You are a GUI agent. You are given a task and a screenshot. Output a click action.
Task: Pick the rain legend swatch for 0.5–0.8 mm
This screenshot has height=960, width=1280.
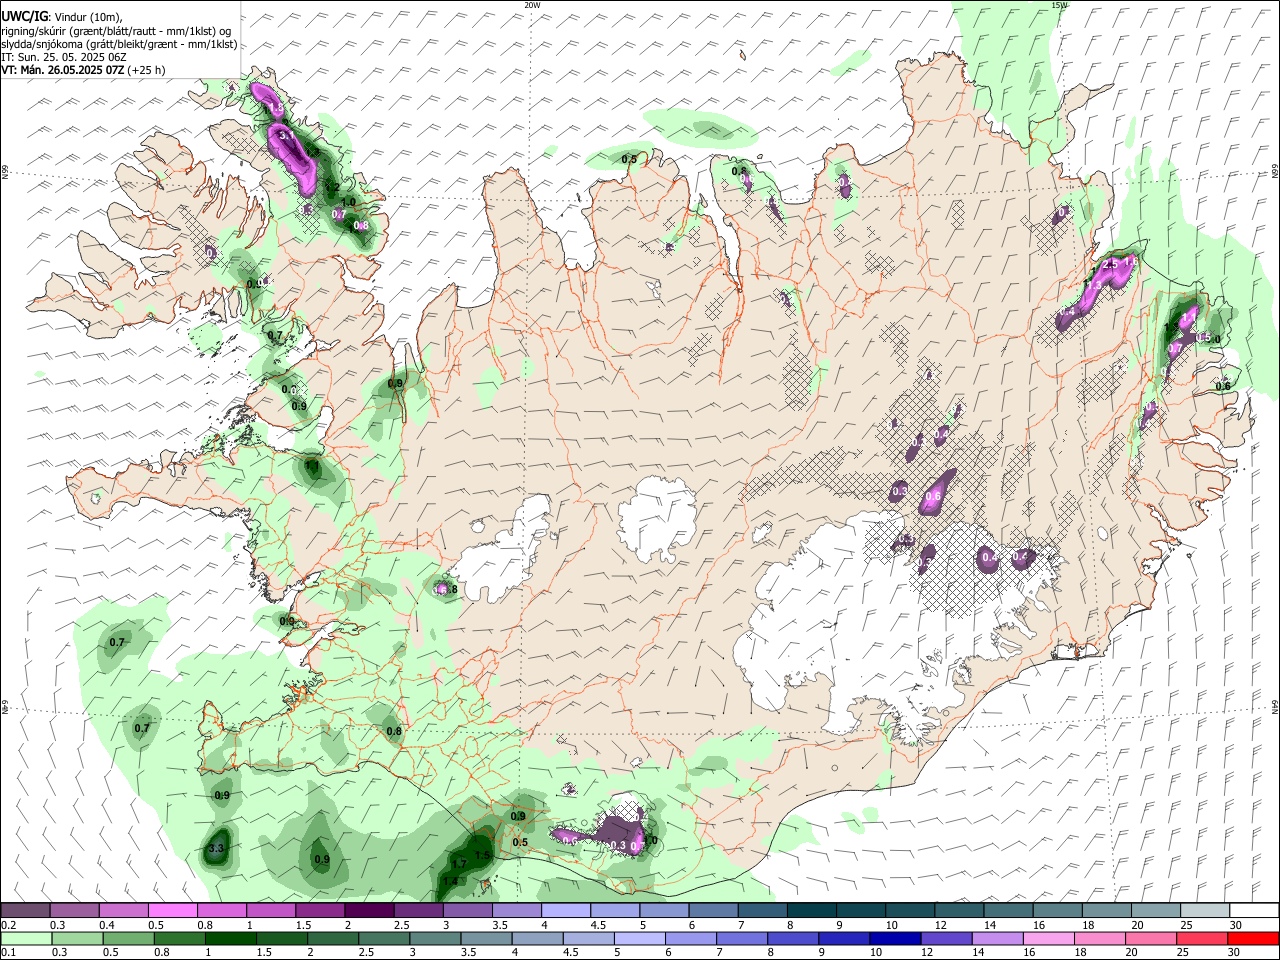[x=129, y=939]
